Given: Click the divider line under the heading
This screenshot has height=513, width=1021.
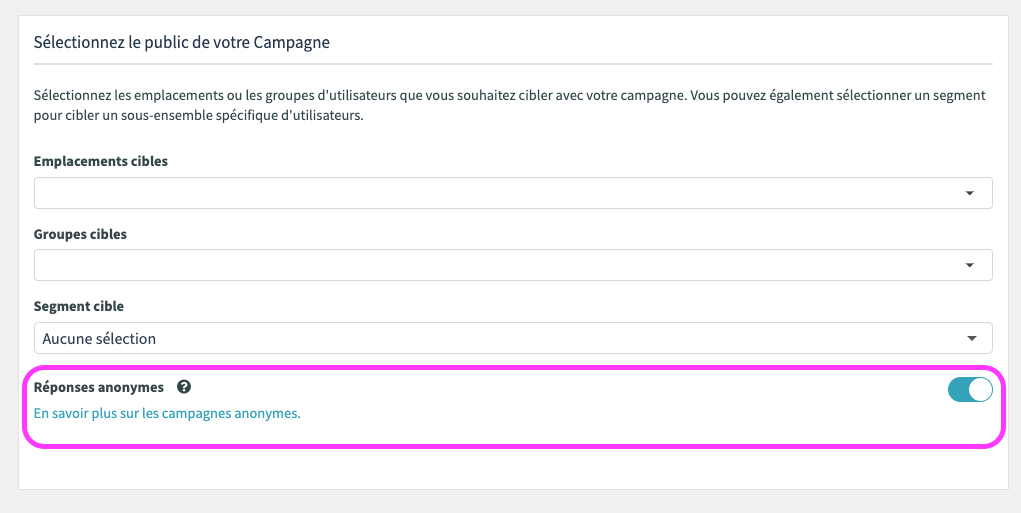Looking at the screenshot, I should click(513, 64).
